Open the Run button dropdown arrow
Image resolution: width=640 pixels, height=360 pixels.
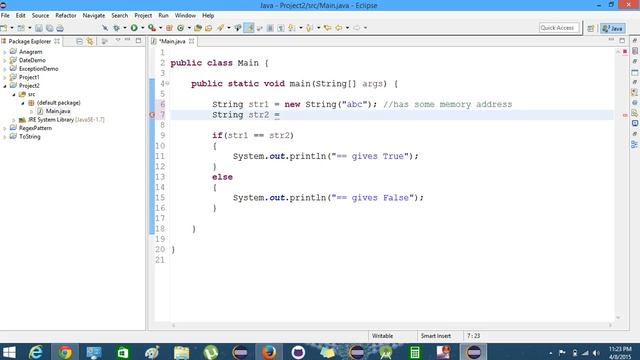(142, 28)
